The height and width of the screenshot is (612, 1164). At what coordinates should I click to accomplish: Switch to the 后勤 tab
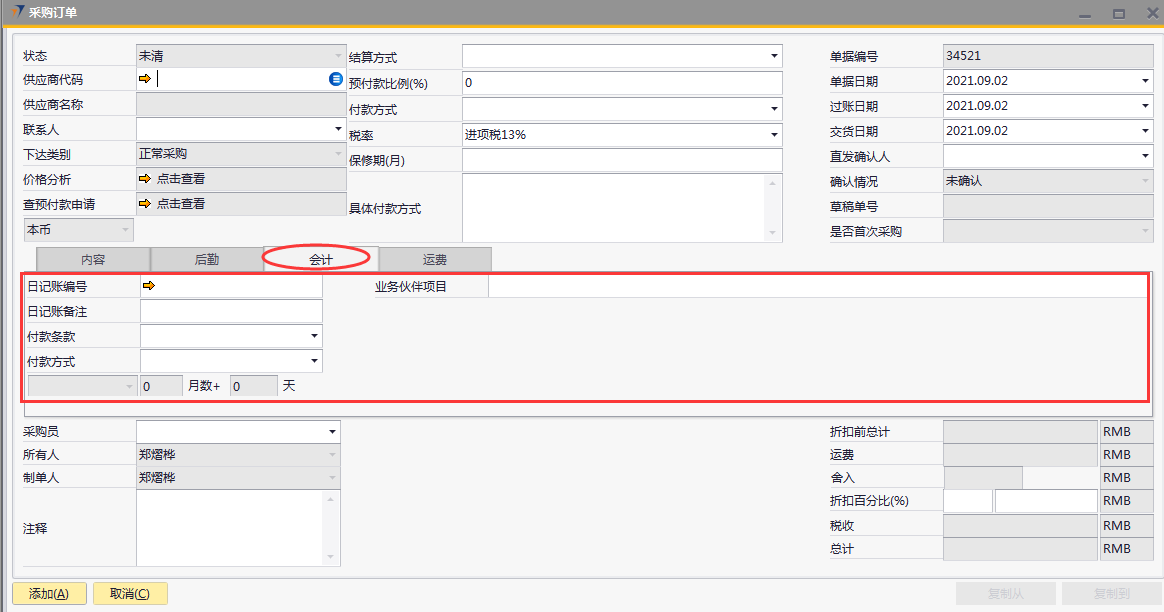206,259
